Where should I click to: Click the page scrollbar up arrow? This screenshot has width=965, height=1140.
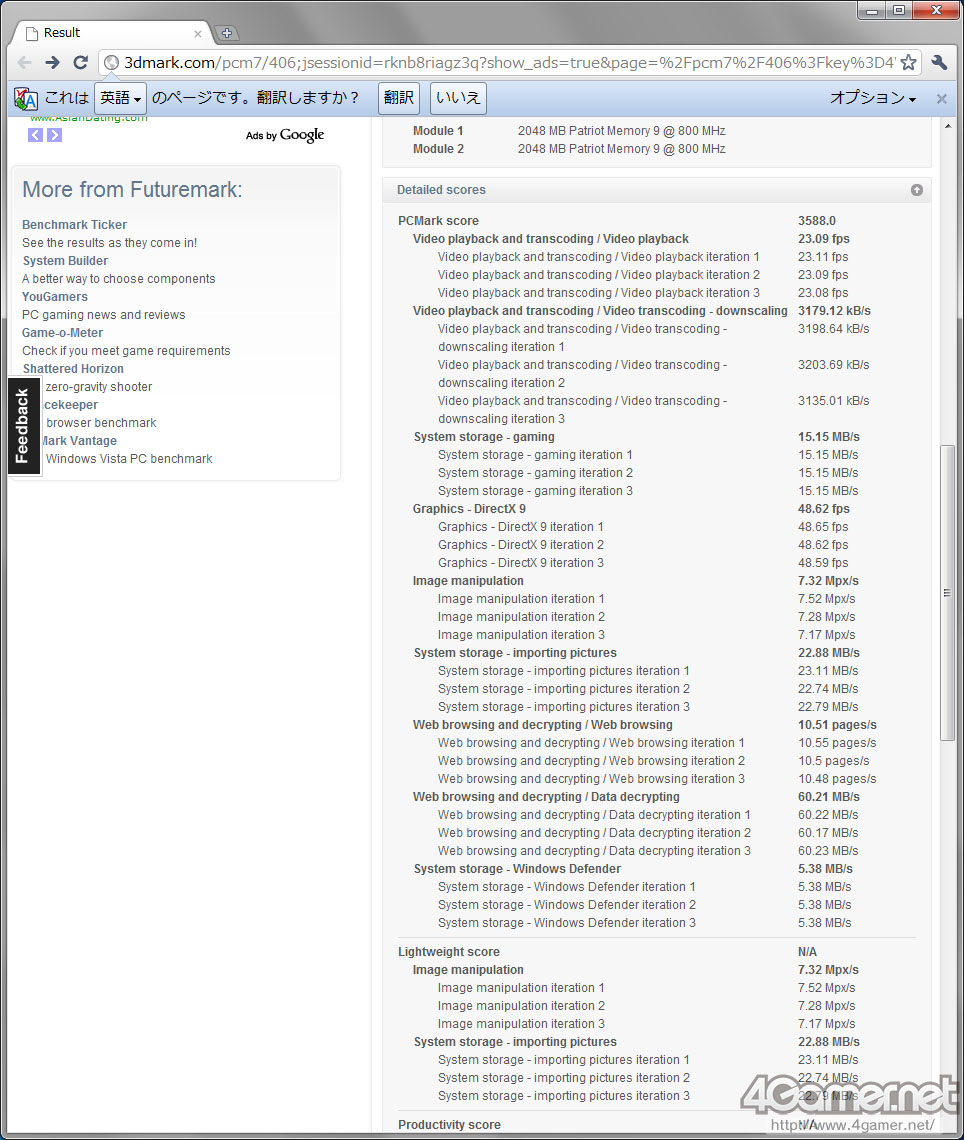(x=948, y=127)
